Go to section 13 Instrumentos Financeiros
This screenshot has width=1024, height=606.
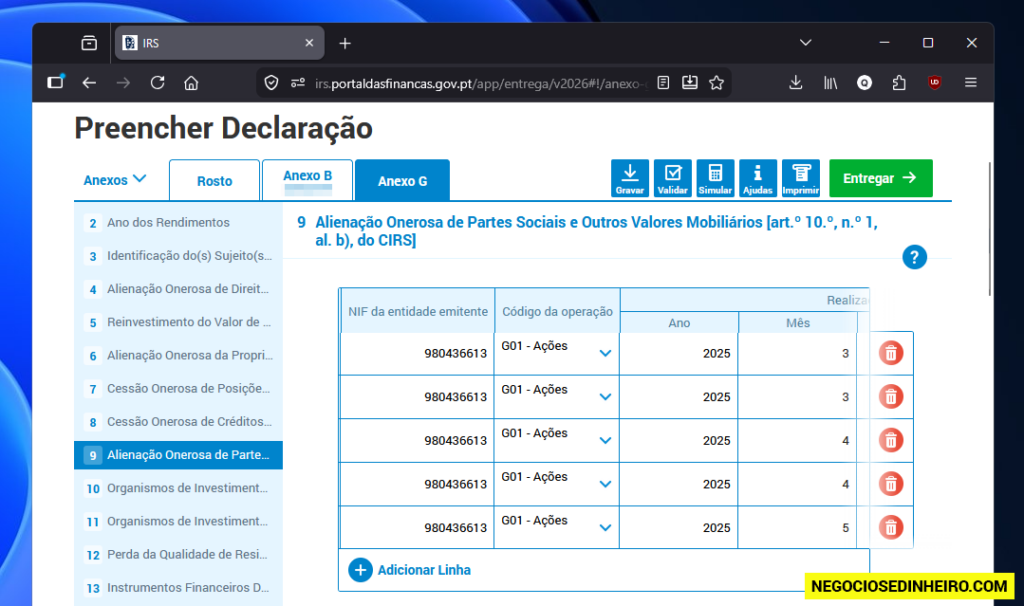pyautogui.click(x=178, y=588)
